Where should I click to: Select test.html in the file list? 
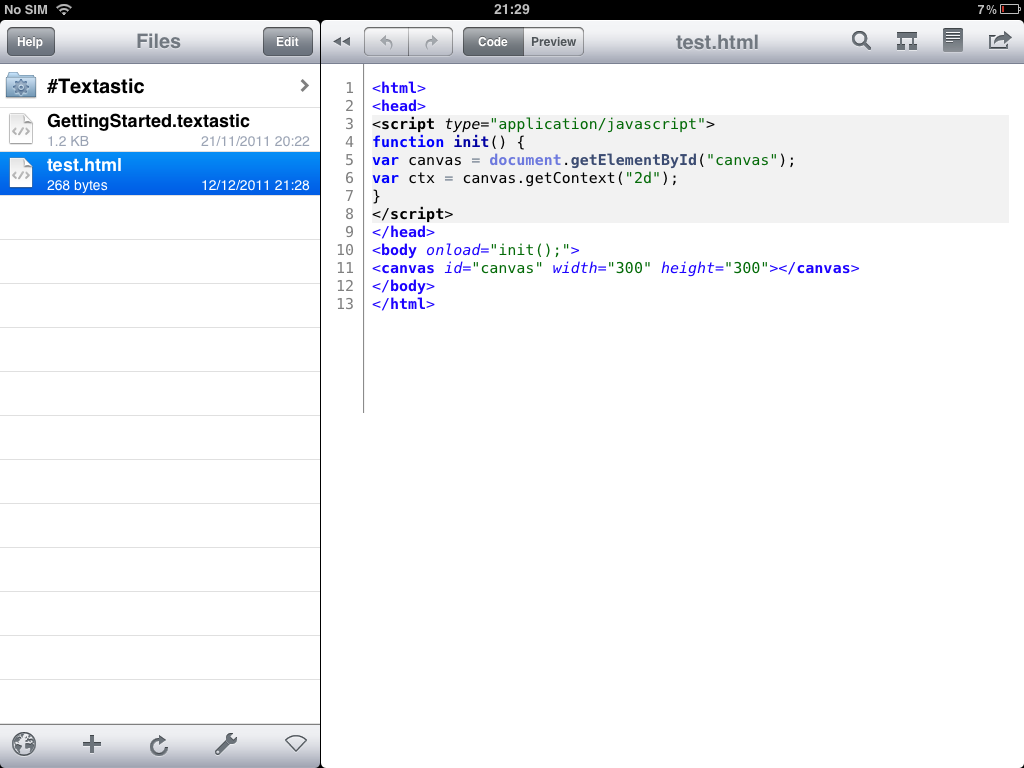160,174
